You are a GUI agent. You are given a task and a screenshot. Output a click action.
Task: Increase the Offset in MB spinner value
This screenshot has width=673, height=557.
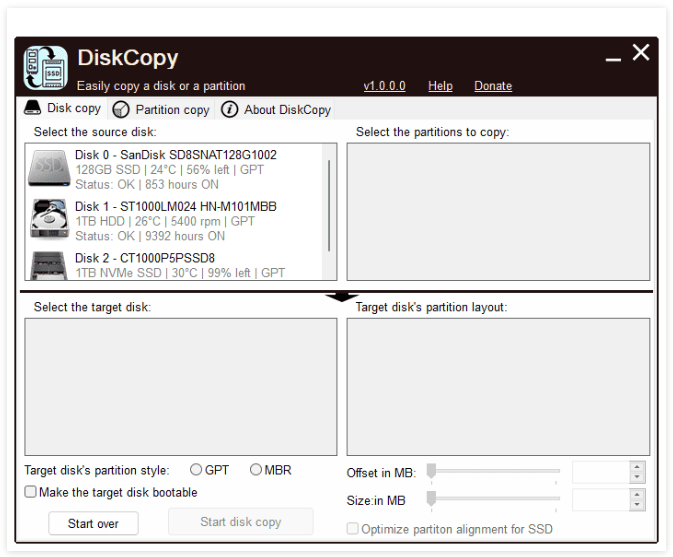pos(637,466)
